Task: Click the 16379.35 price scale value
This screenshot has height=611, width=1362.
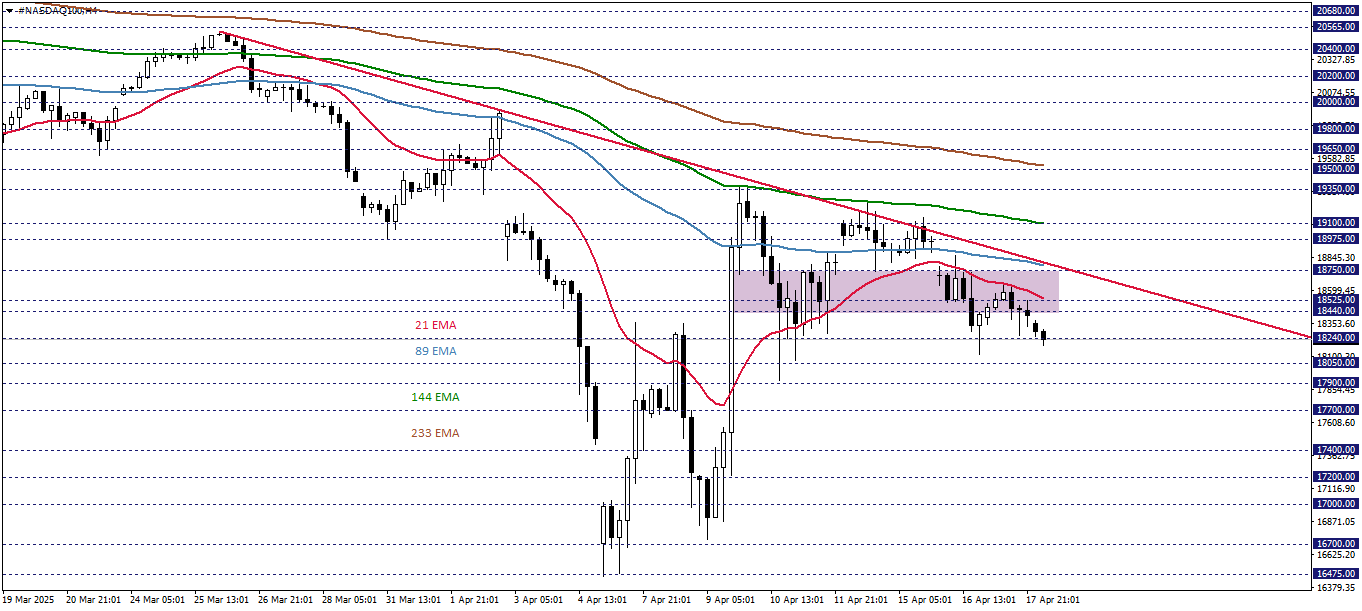Action: [1336, 588]
